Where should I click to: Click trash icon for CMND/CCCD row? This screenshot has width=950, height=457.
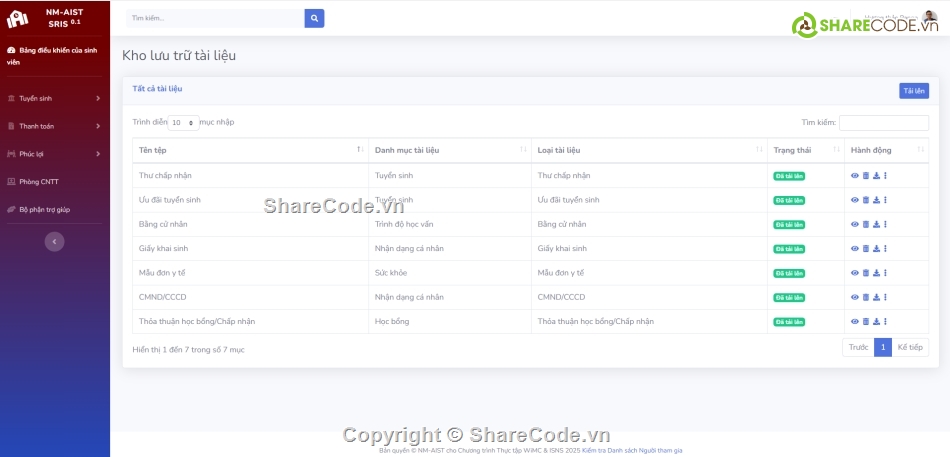tap(866, 297)
